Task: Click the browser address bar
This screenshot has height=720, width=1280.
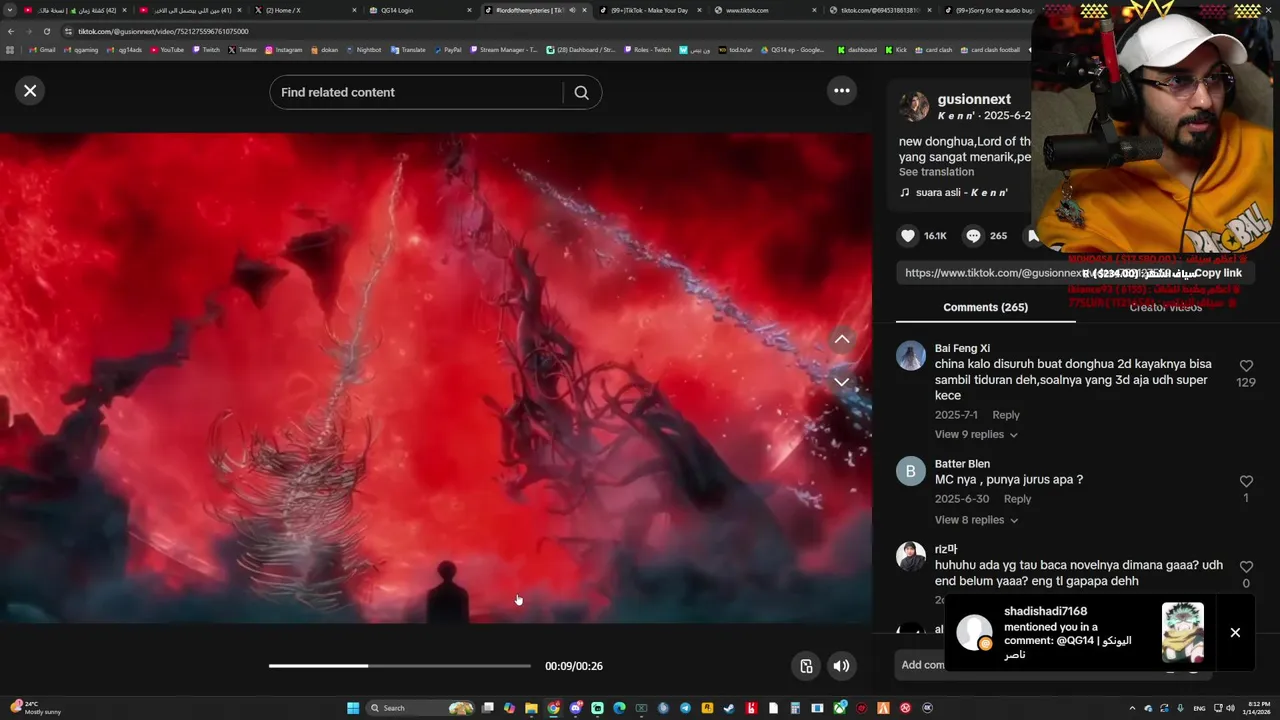Action: click(x=540, y=31)
